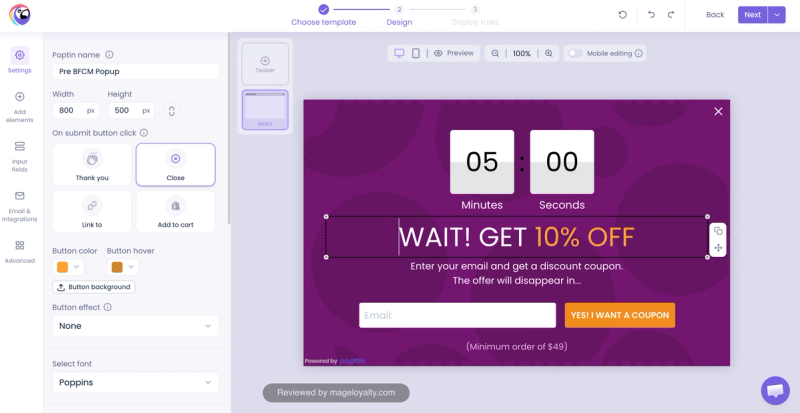The image size is (800, 413).
Task: Duplicate the selected headline element
Action: point(718,231)
